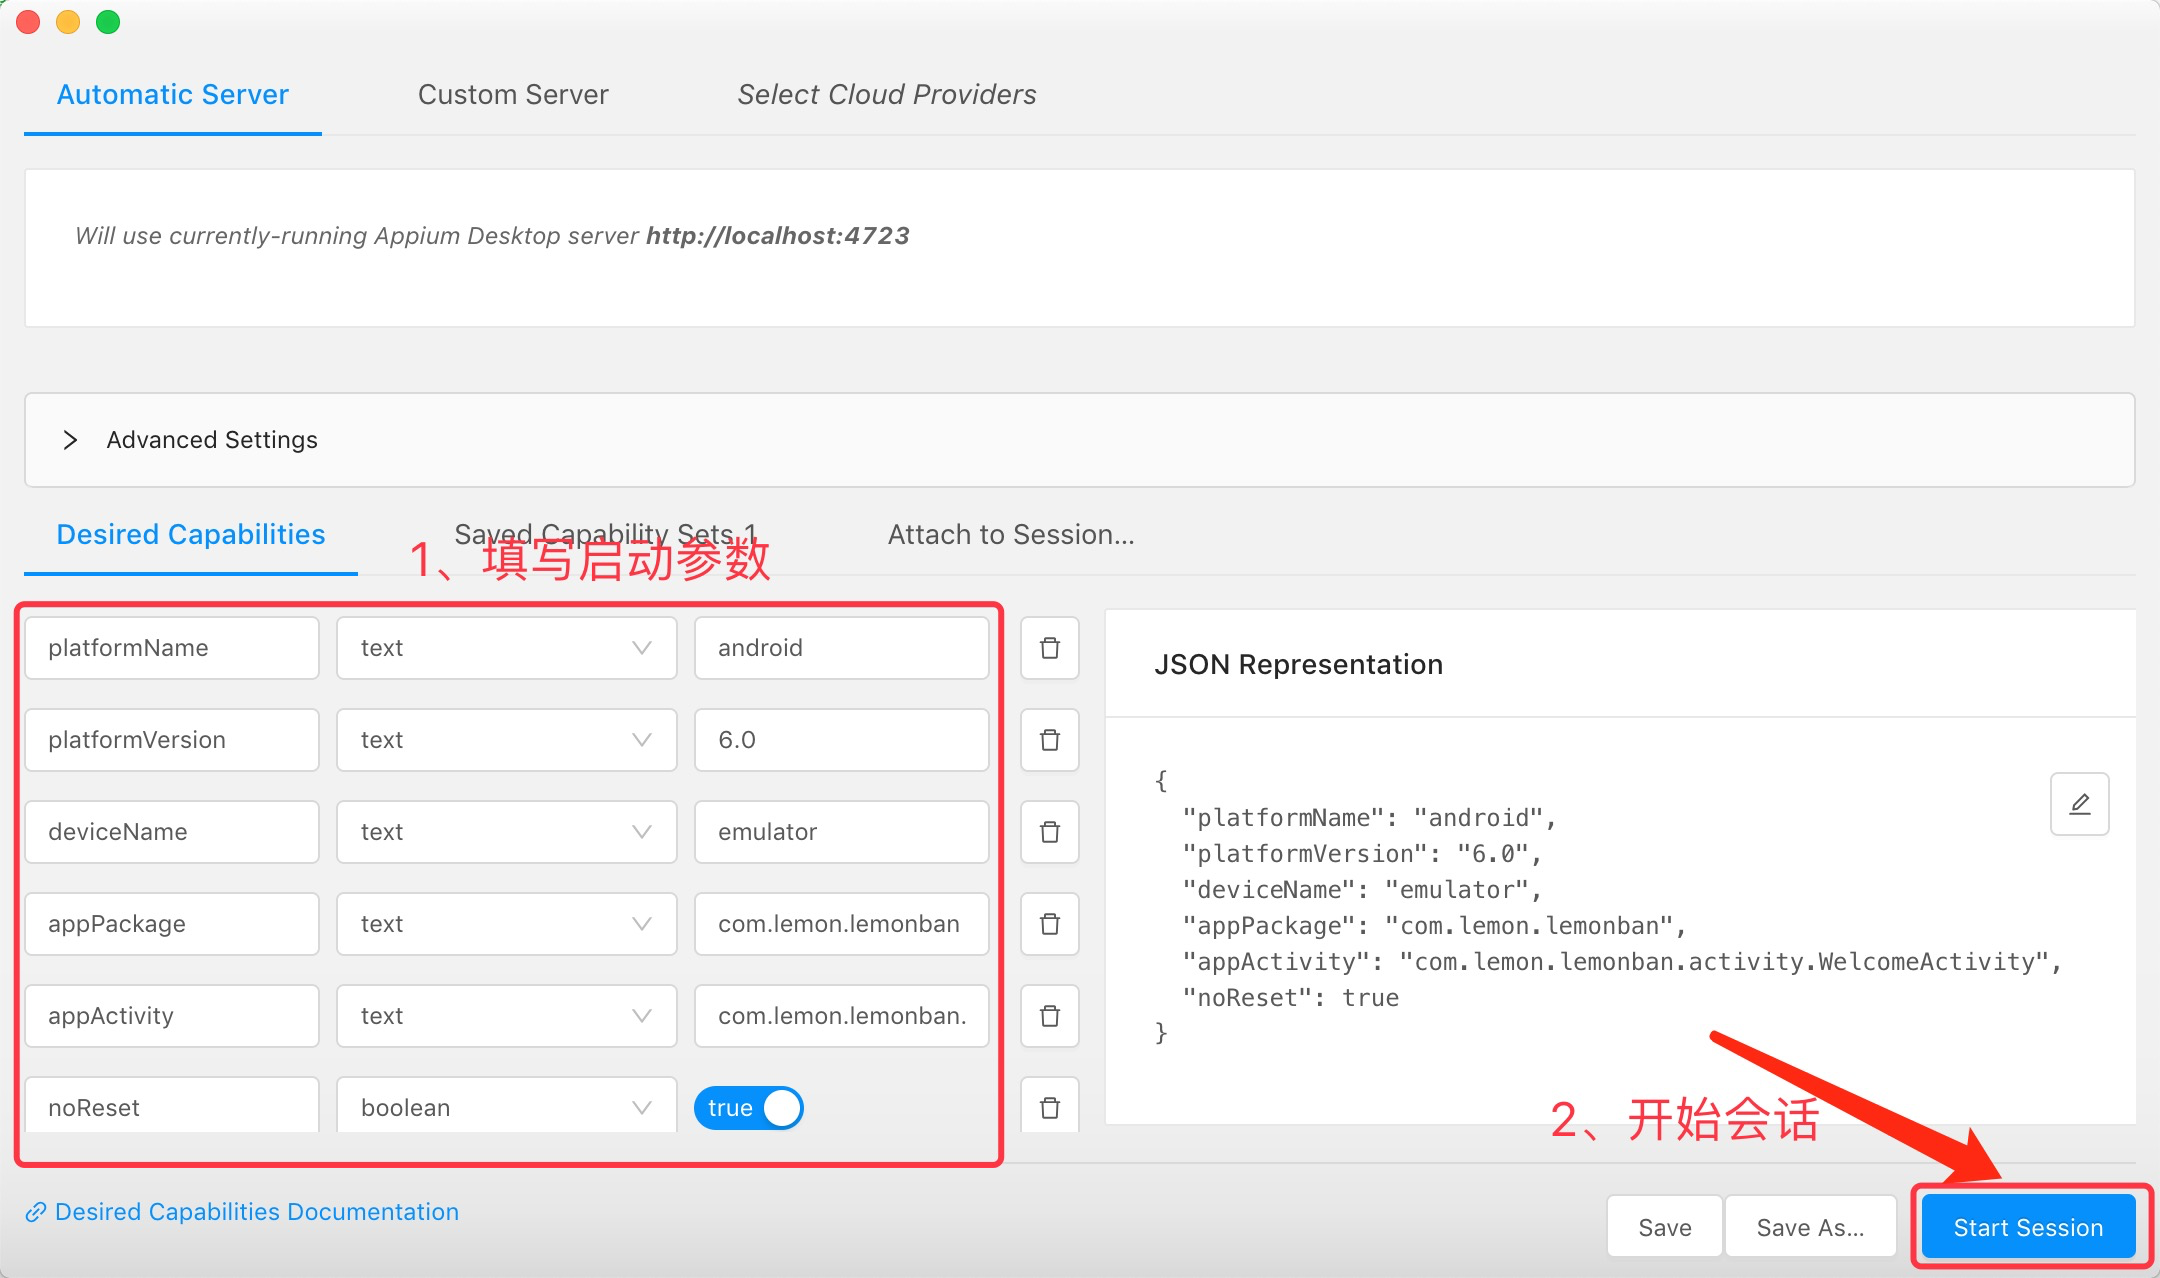The width and height of the screenshot is (2160, 1278).
Task: Switch to Attach to Session tab
Action: point(1010,534)
